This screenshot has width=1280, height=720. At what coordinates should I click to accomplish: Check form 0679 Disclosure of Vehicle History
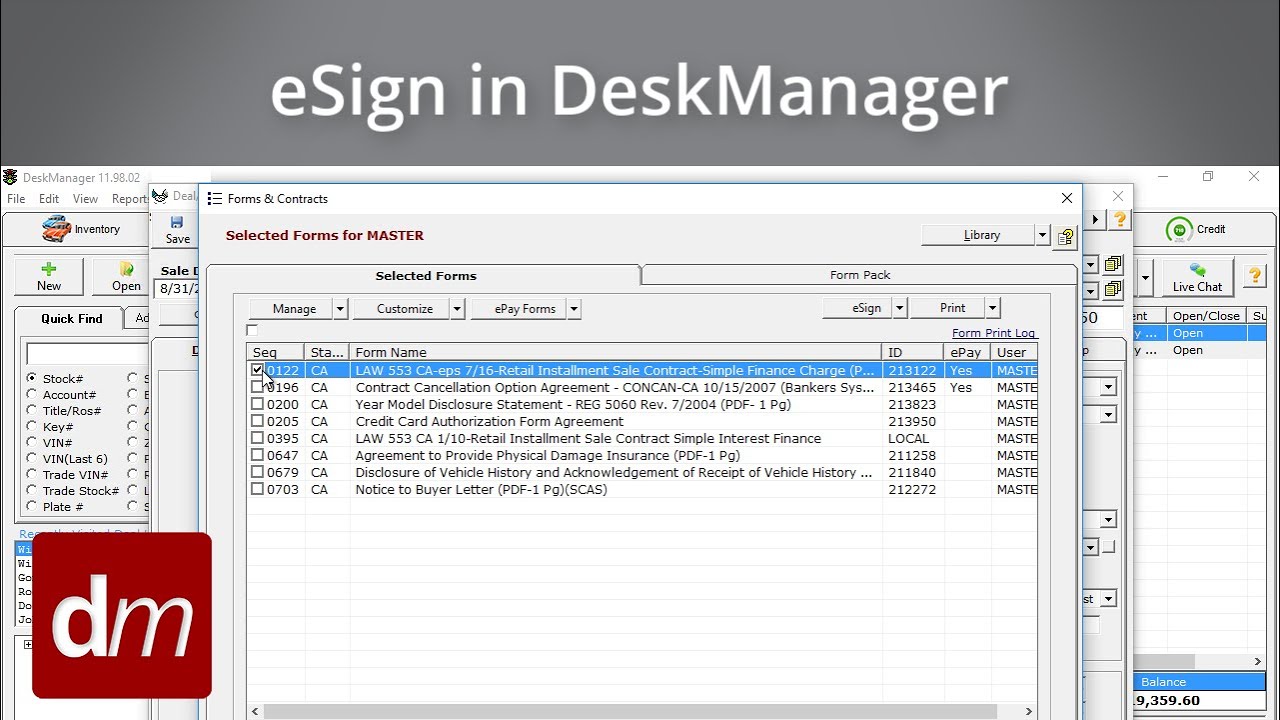pyautogui.click(x=257, y=472)
